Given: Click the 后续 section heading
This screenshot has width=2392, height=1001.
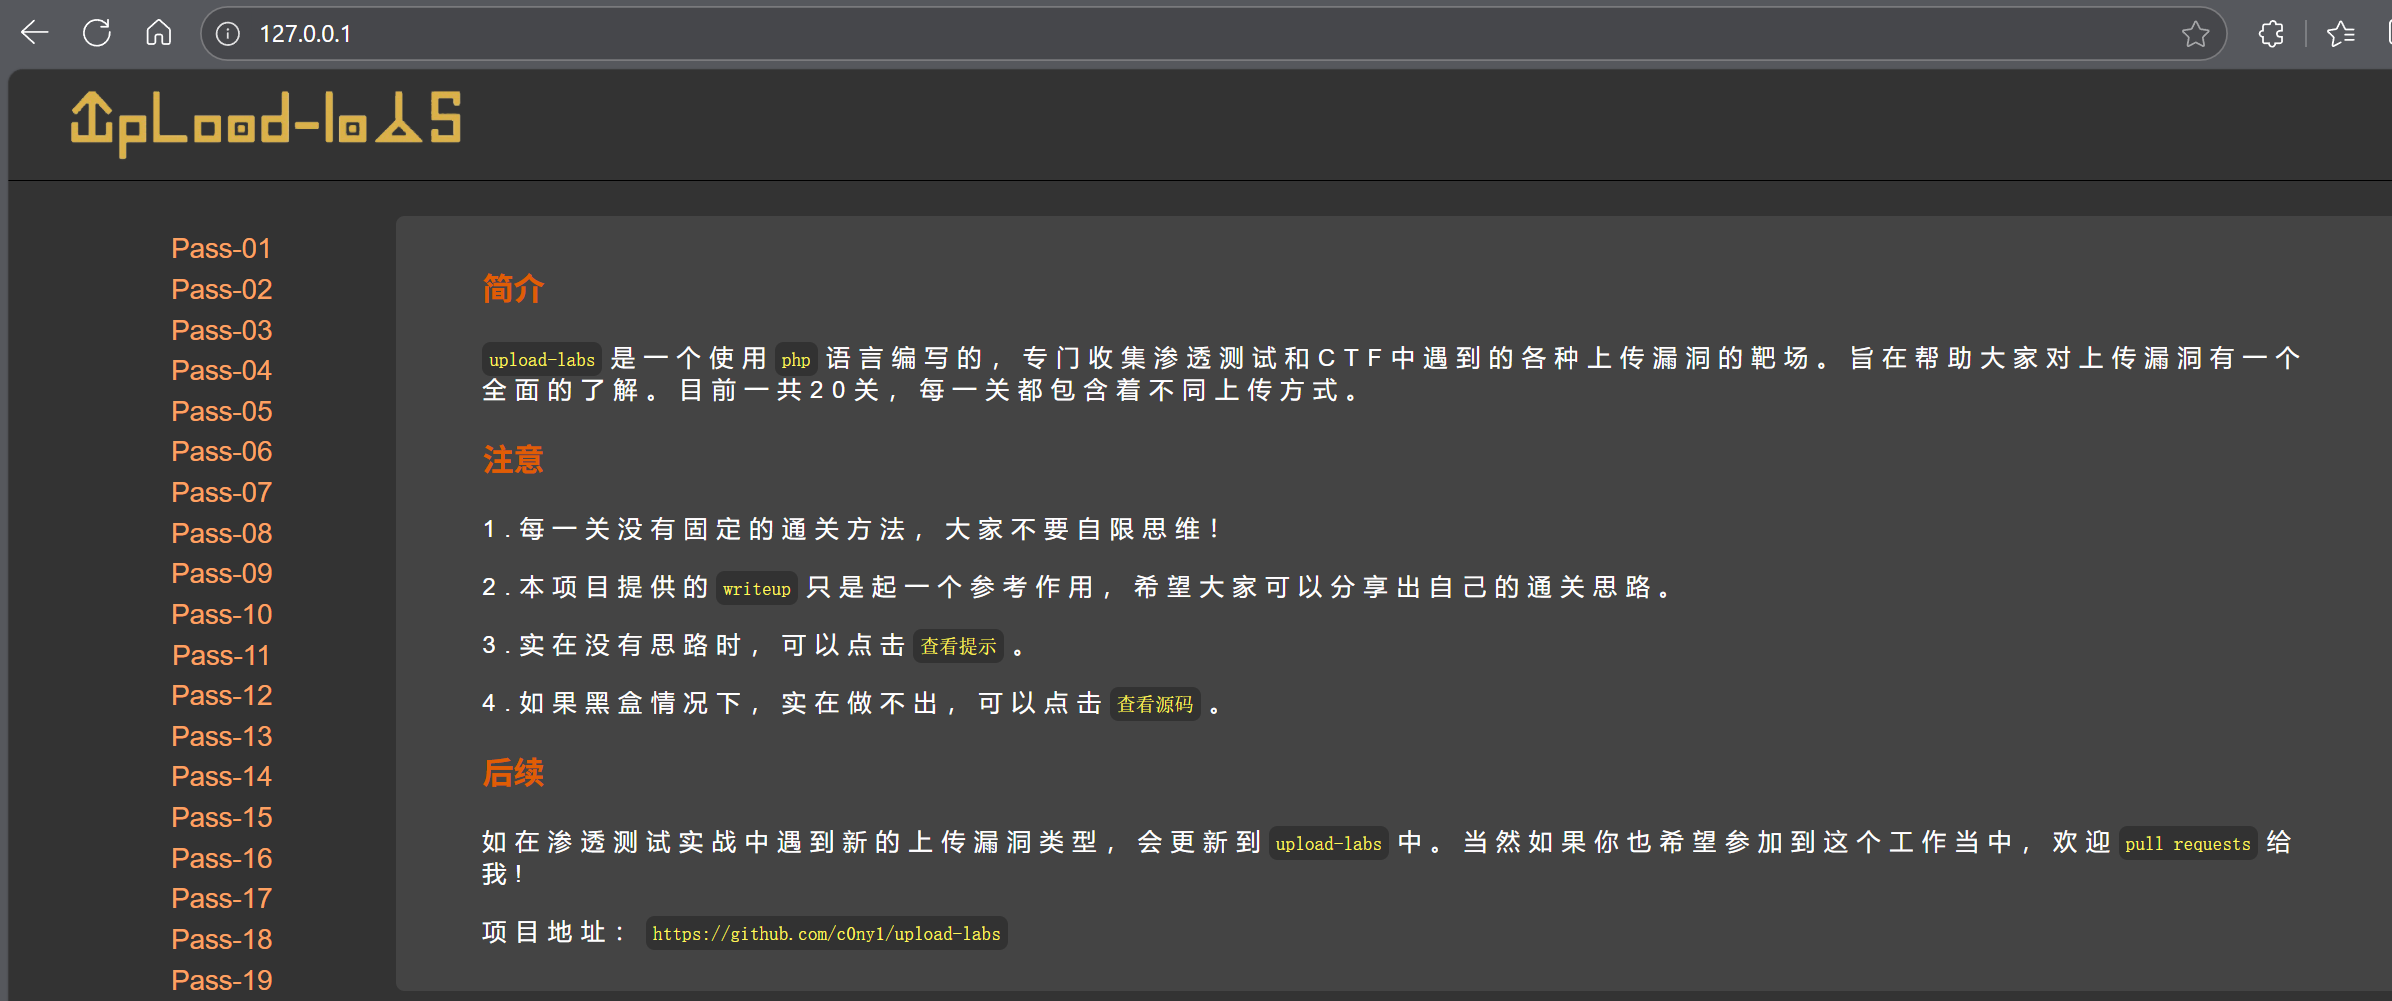Looking at the screenshot, I should click(x=513, y=773).
